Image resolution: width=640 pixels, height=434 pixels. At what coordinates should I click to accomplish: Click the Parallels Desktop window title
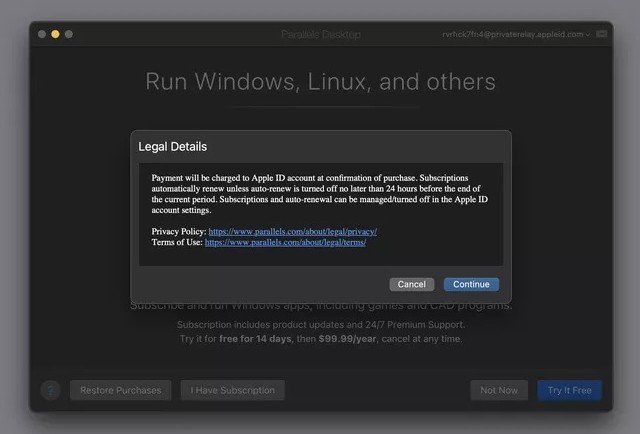(x=320, y=34)
